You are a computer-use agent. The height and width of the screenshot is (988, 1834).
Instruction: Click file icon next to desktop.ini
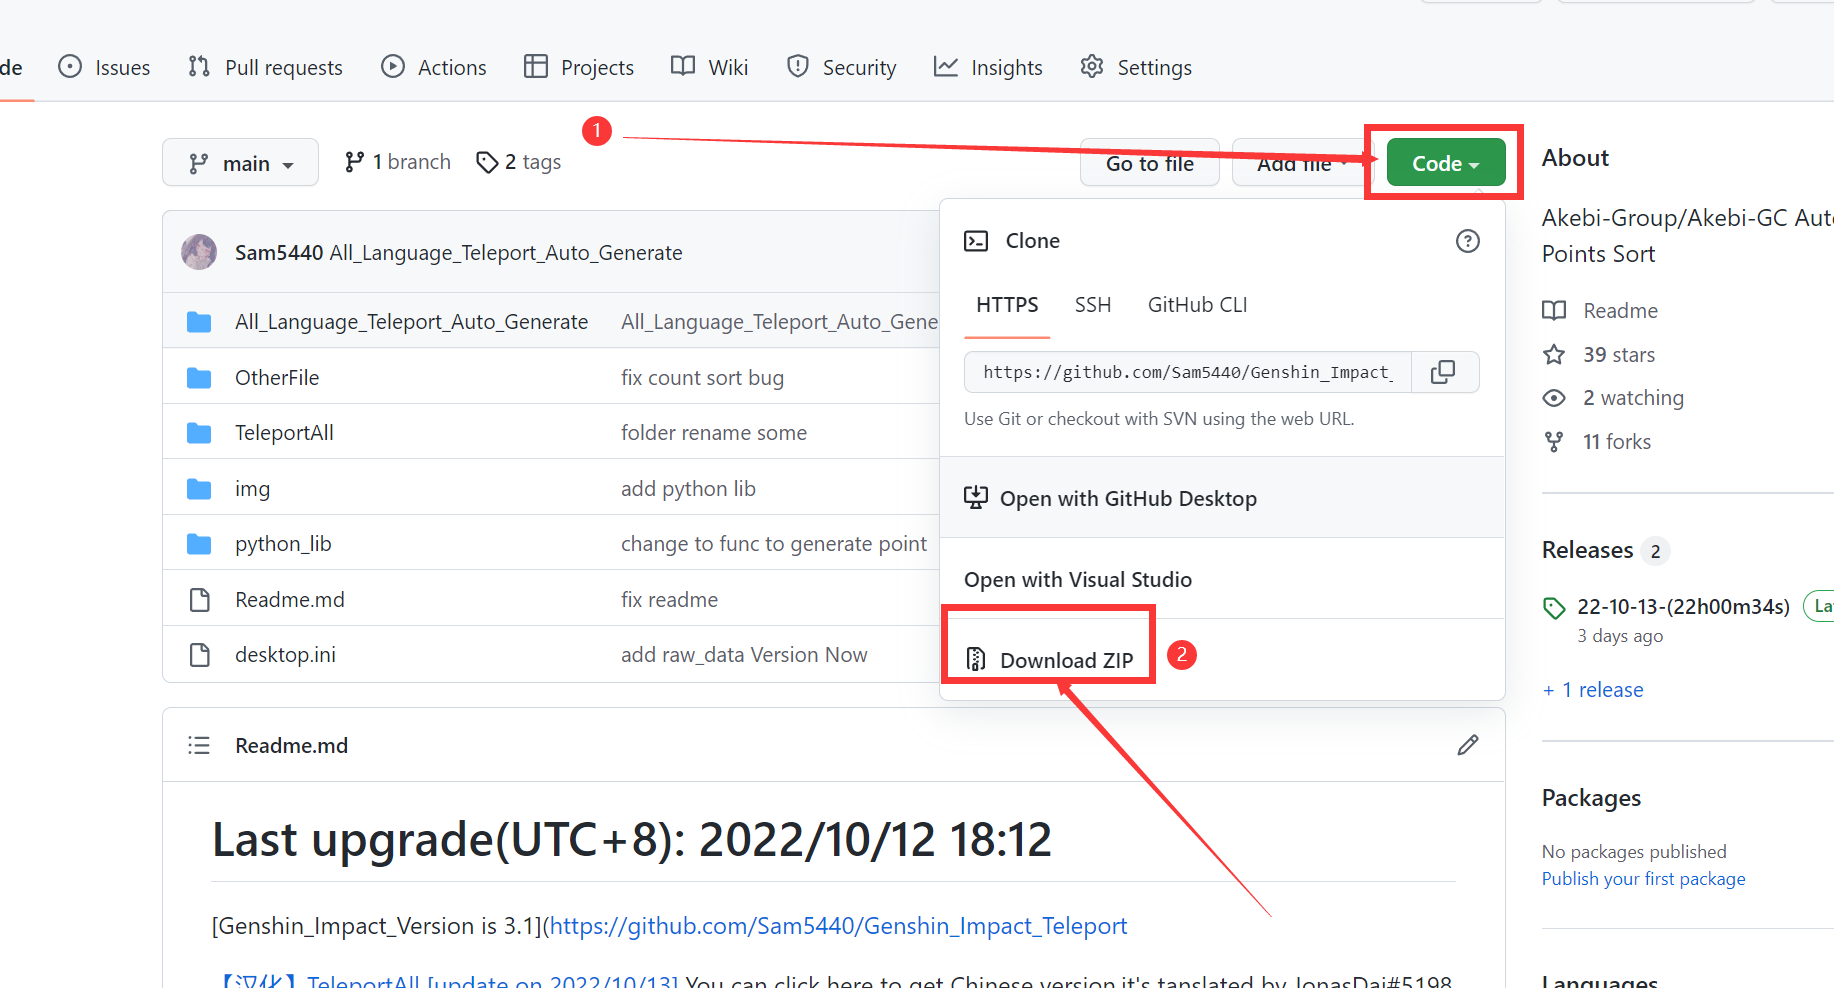click(200, 655)
